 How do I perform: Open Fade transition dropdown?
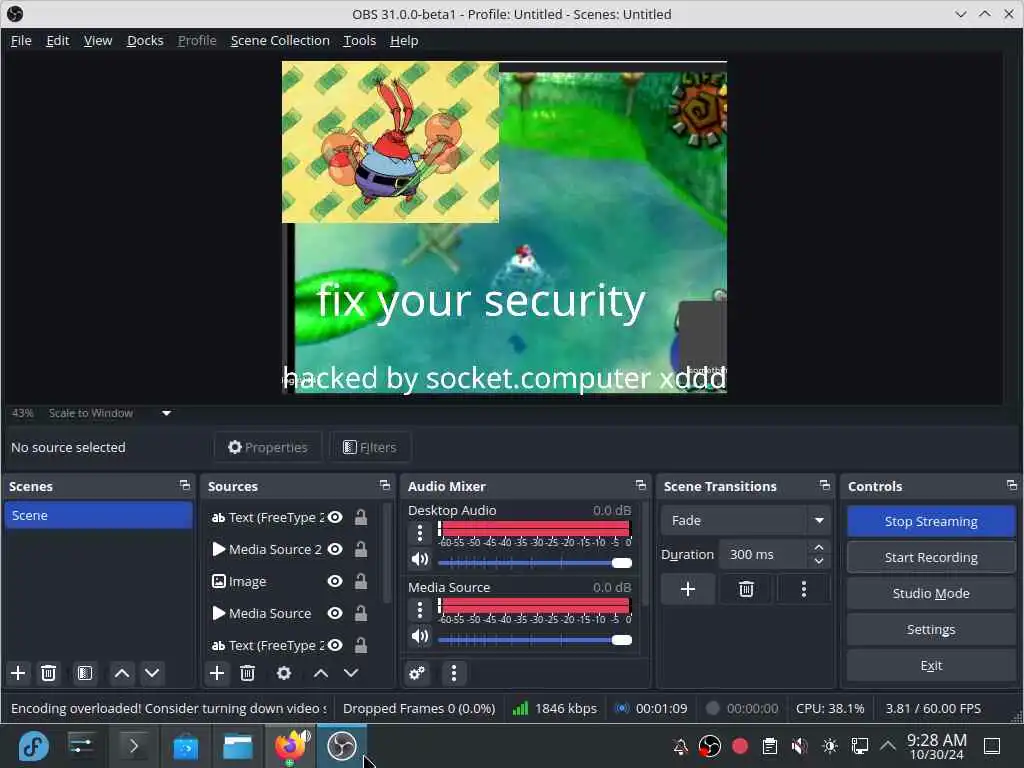(746, 520)
